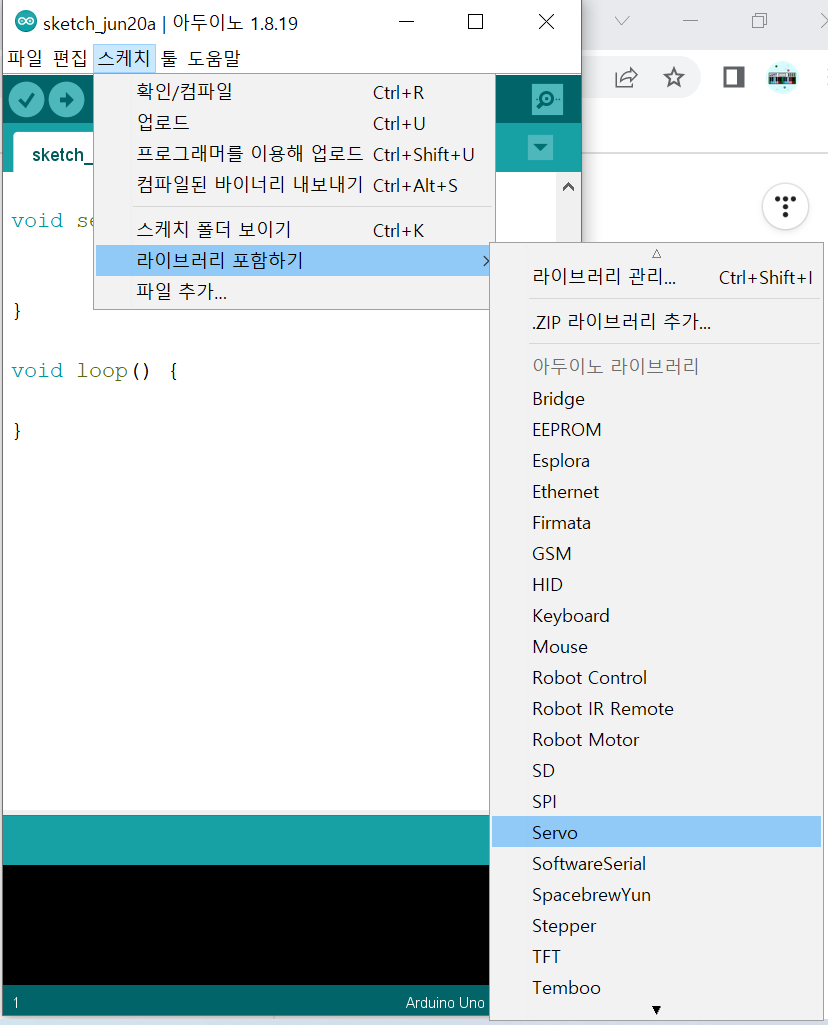
Task: Include the Robot IR Remote library
Action: 656,709
